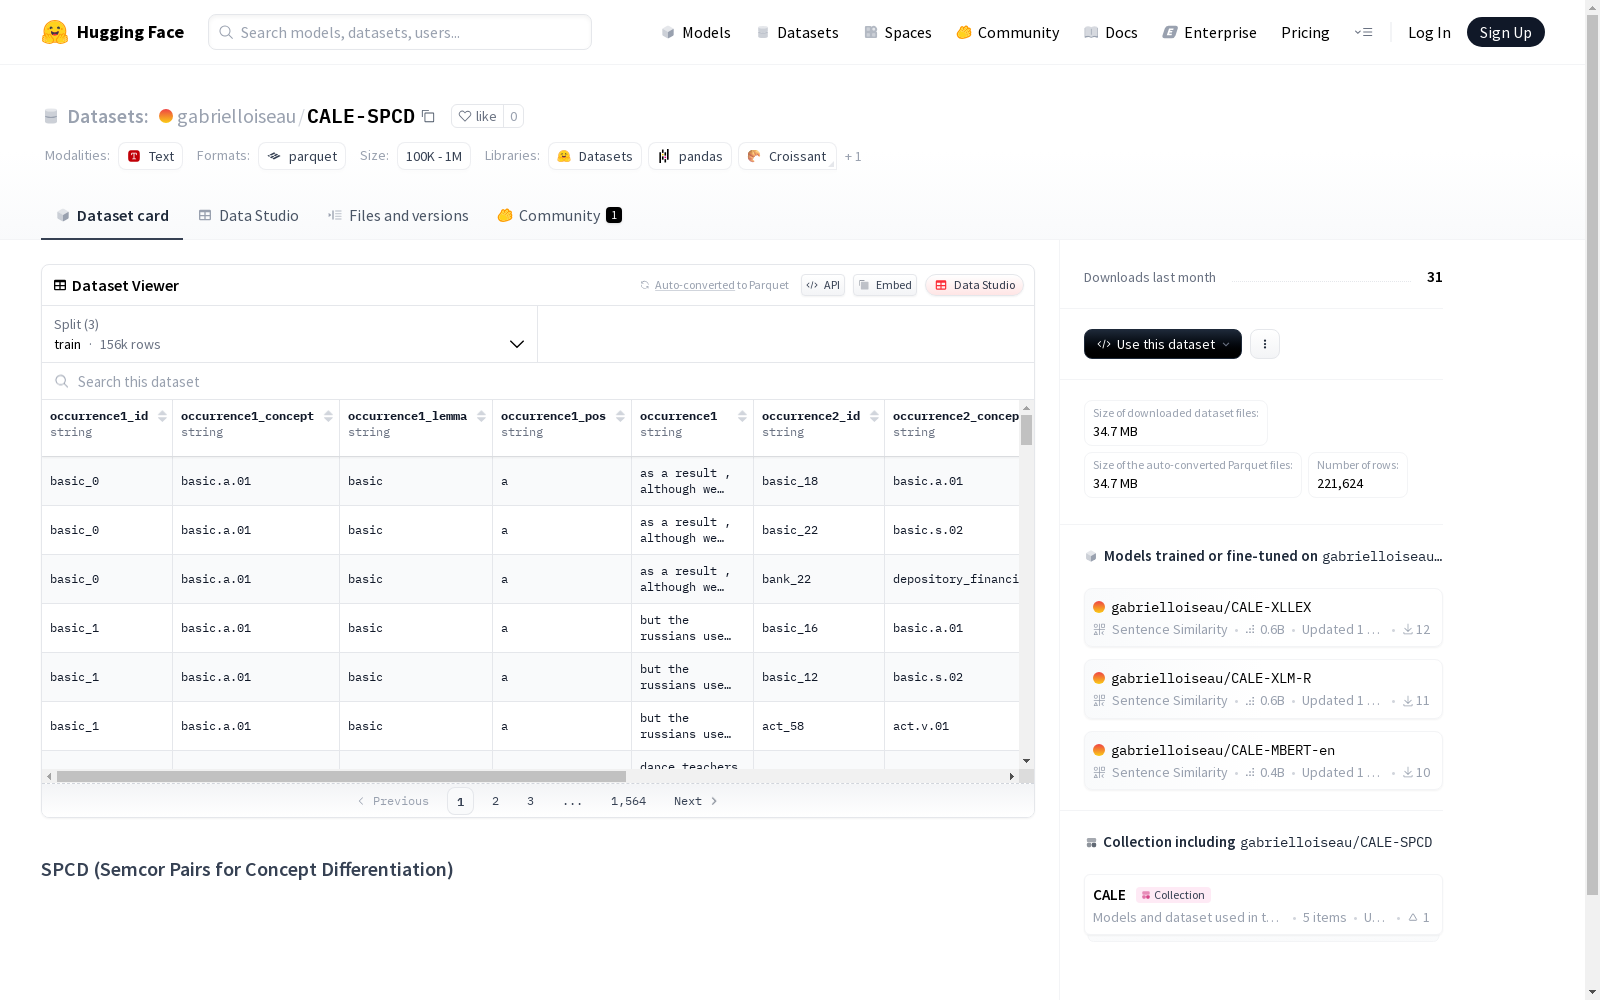
Task: Go to the Pricing page
Action: click(x=1305, y=32)
